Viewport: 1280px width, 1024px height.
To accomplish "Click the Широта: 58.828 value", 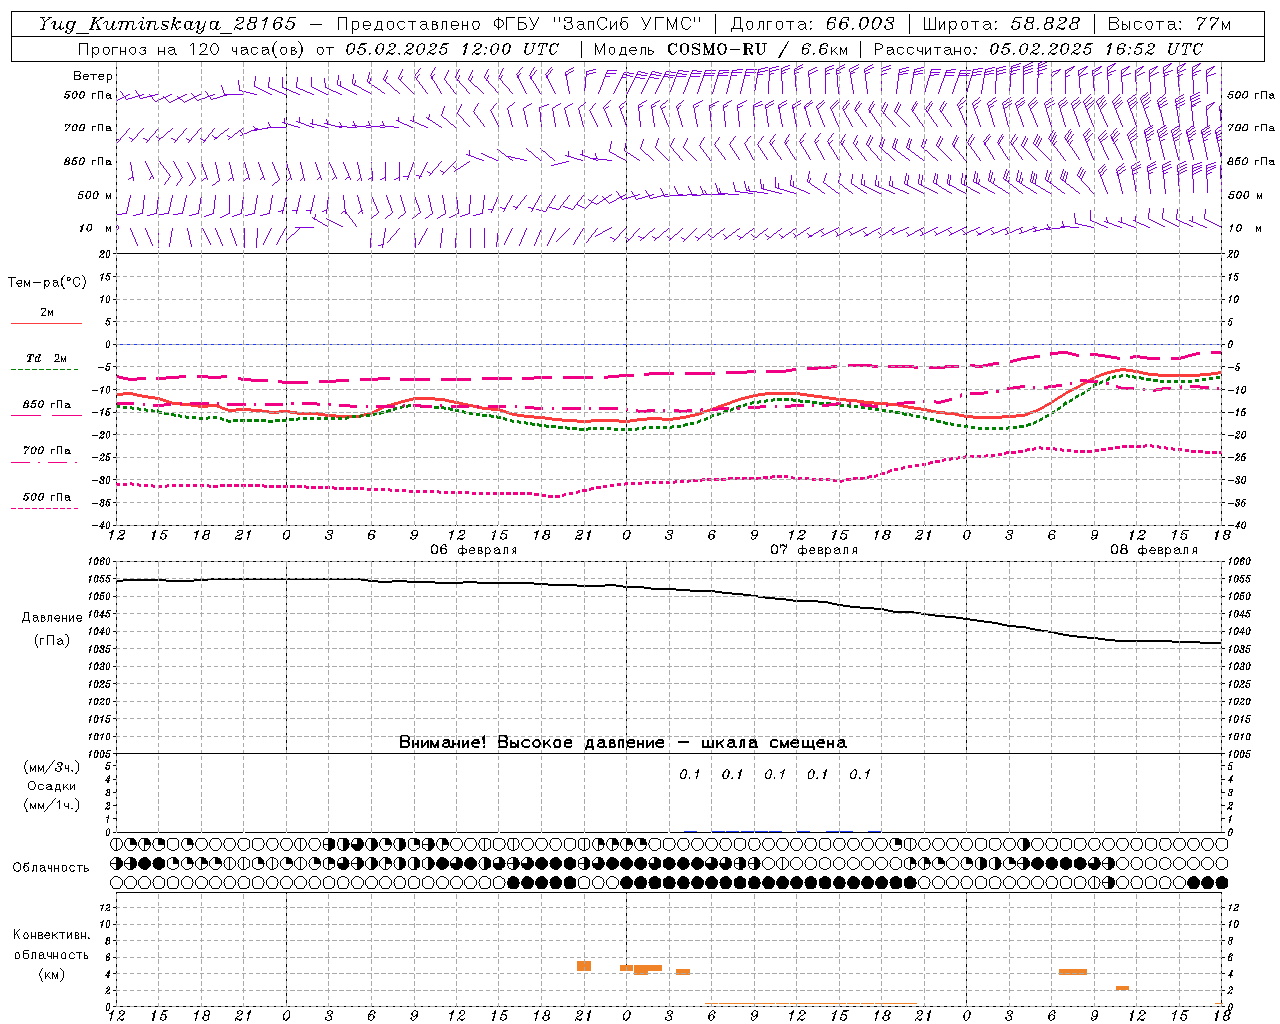I will 1001,24.
